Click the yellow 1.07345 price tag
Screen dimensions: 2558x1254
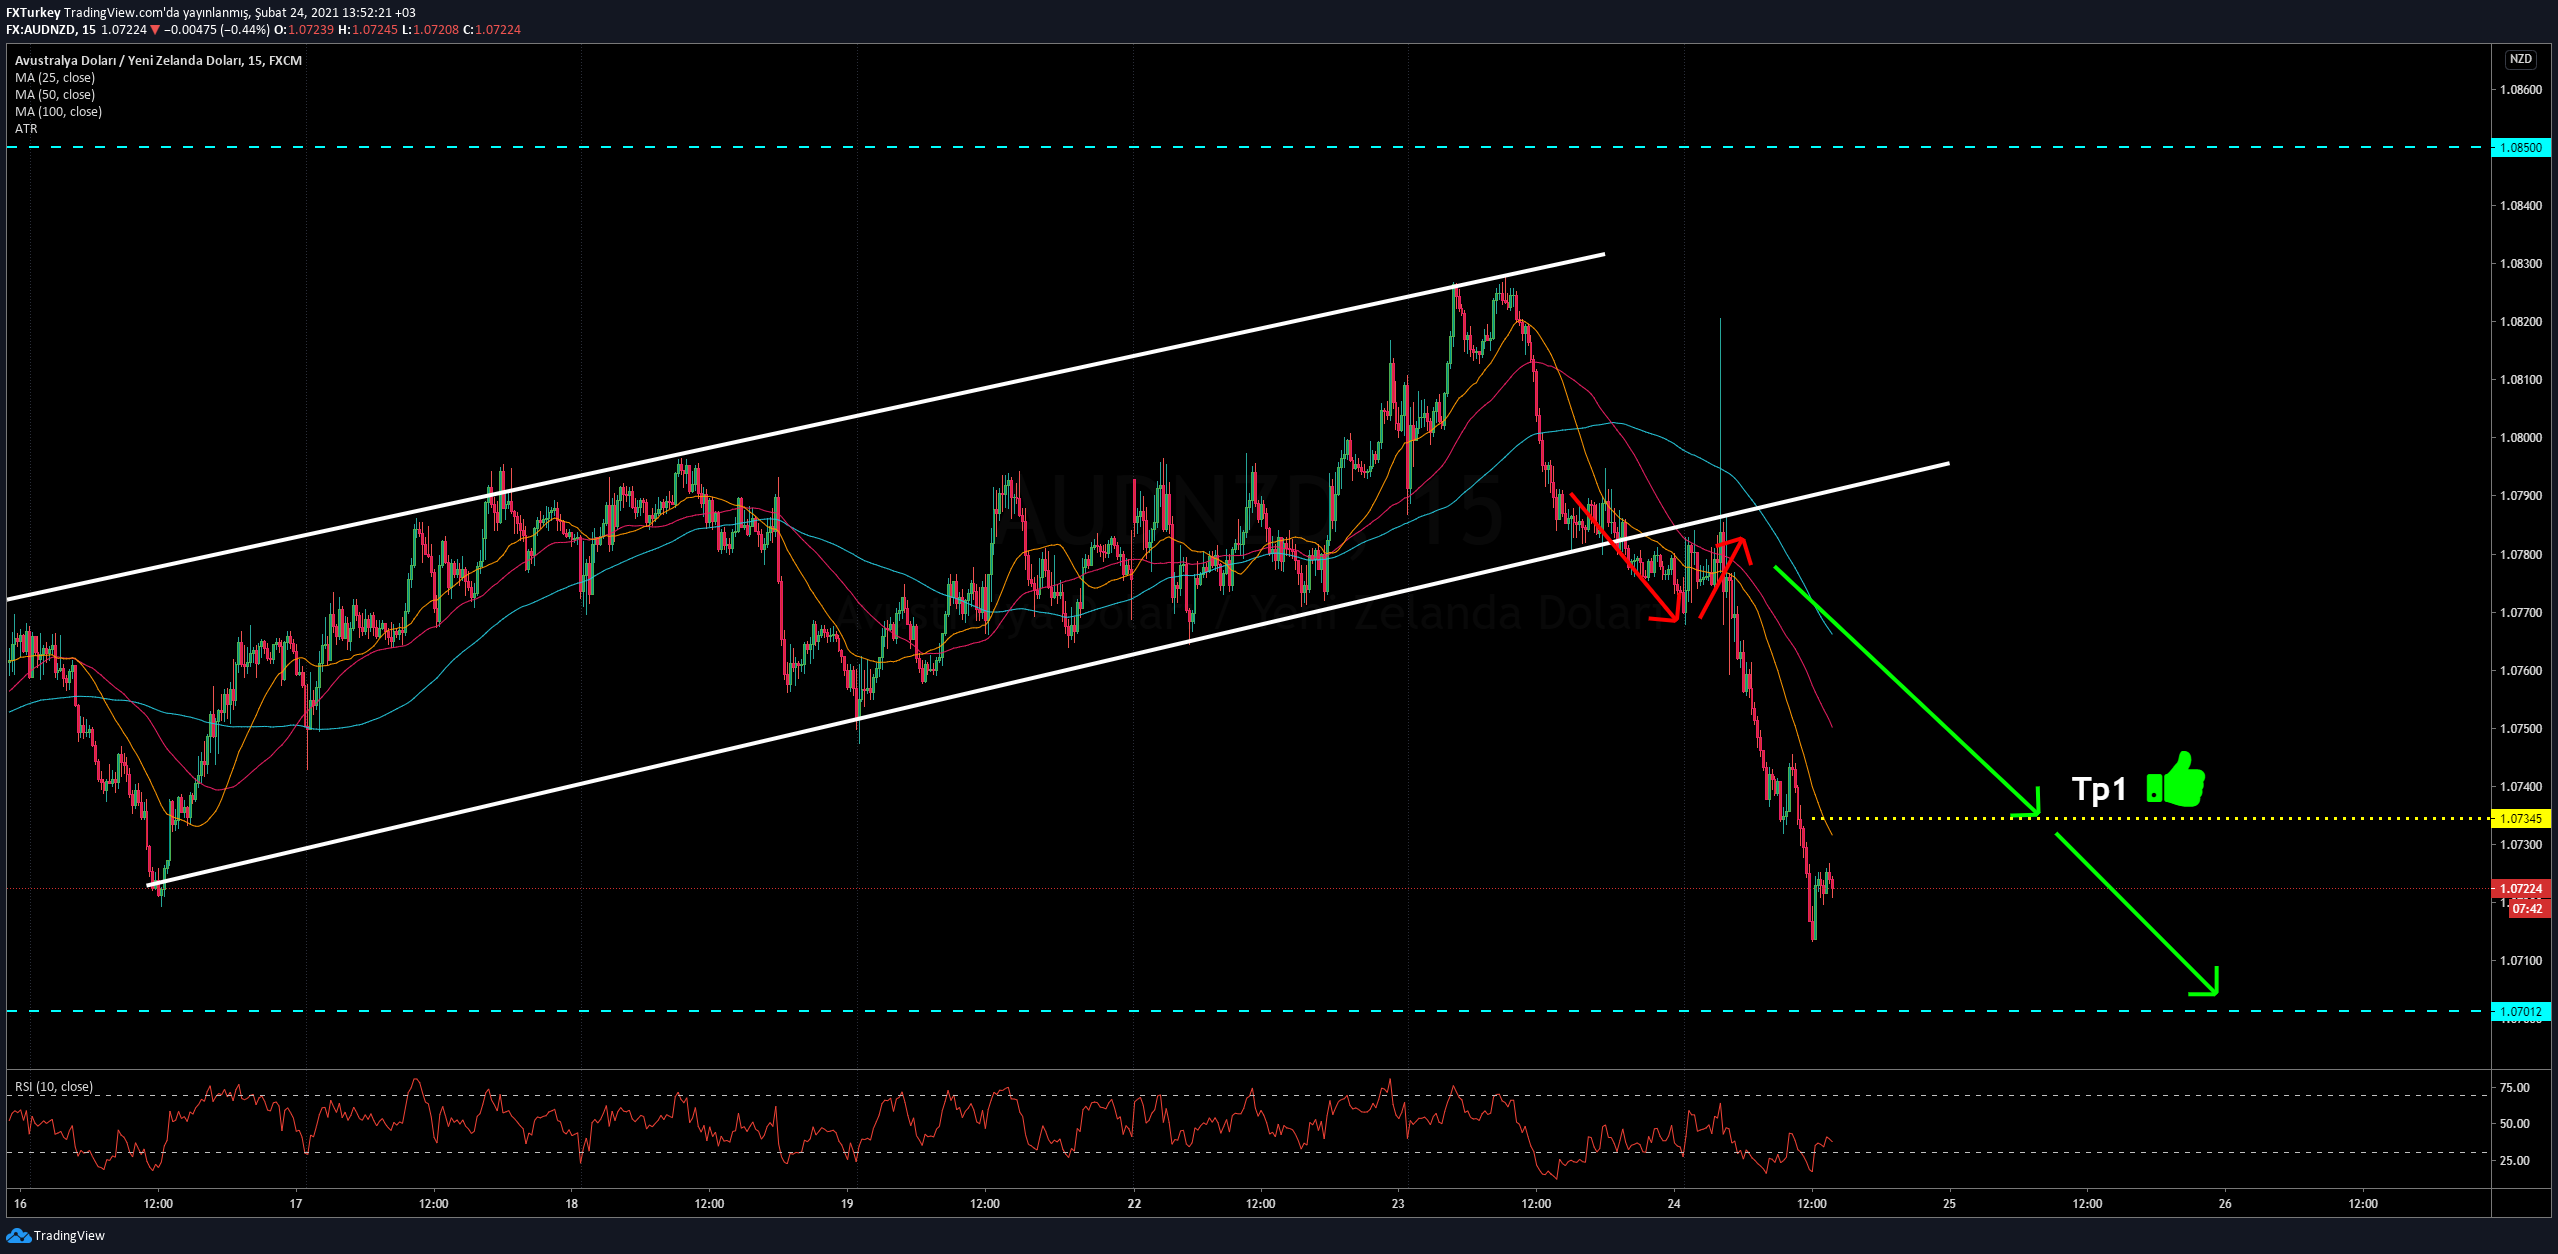tap(2521, 818)
